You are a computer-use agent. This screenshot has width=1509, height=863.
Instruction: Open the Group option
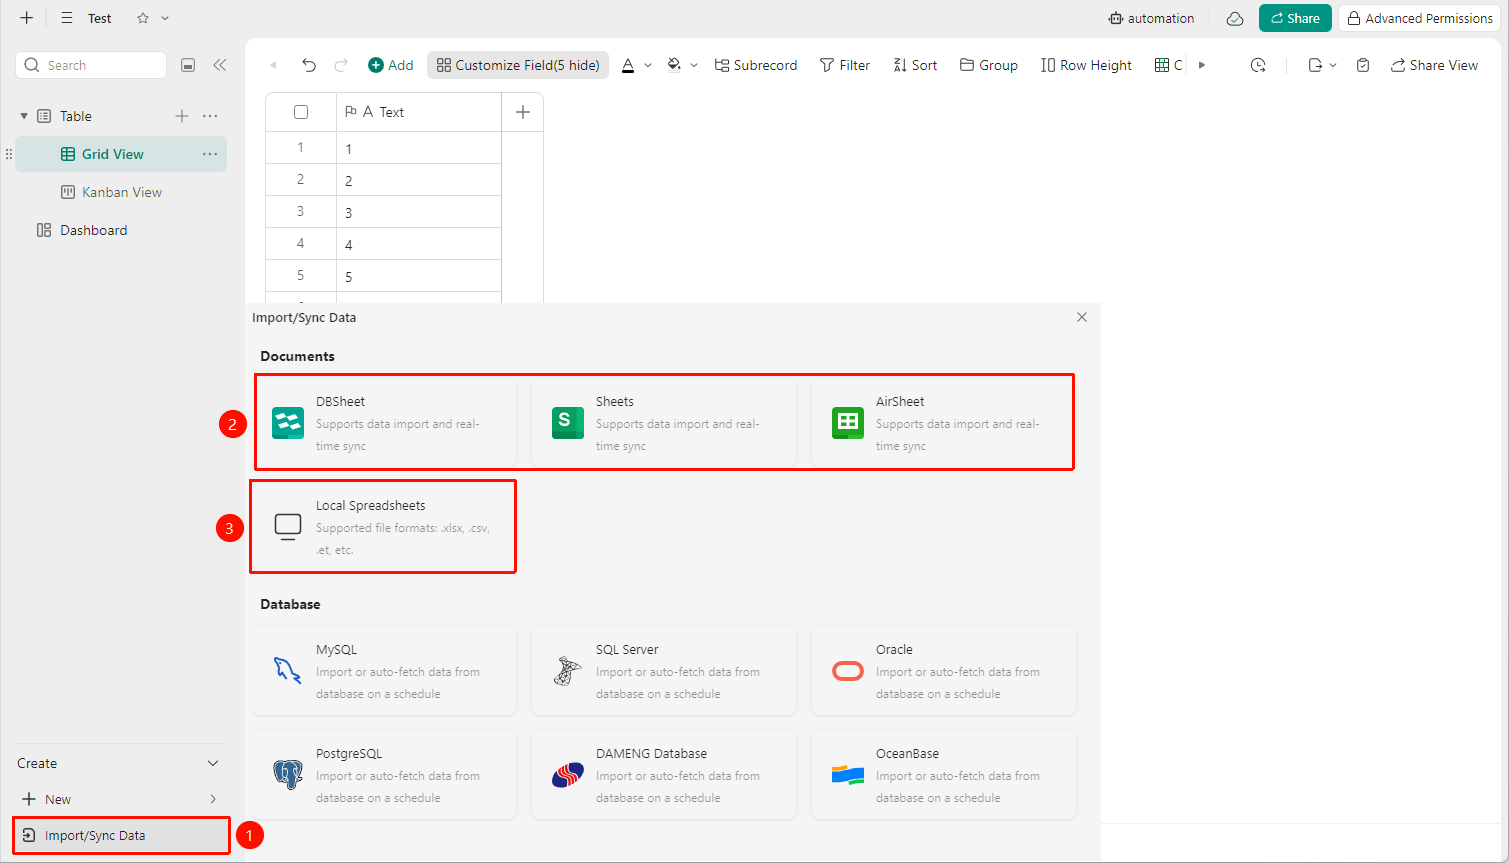coord(989,65)
